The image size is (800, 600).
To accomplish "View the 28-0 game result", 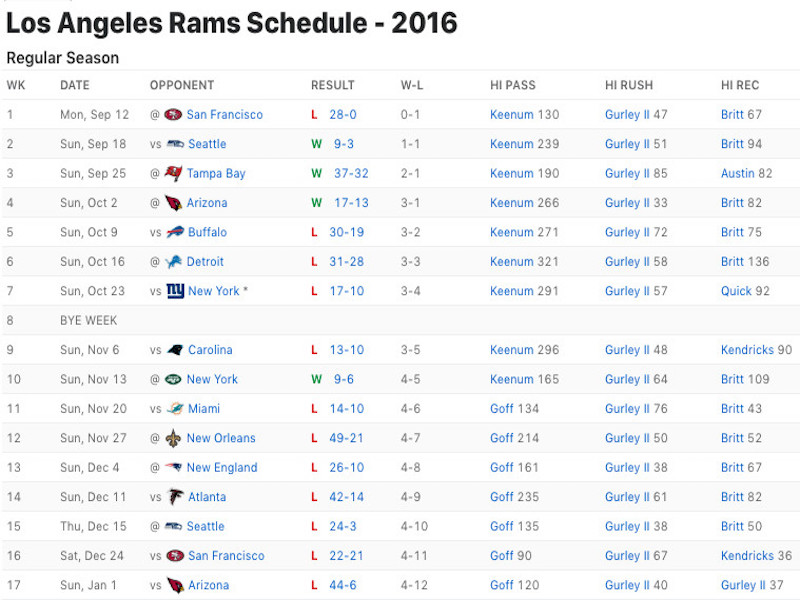I will (343, 115).
